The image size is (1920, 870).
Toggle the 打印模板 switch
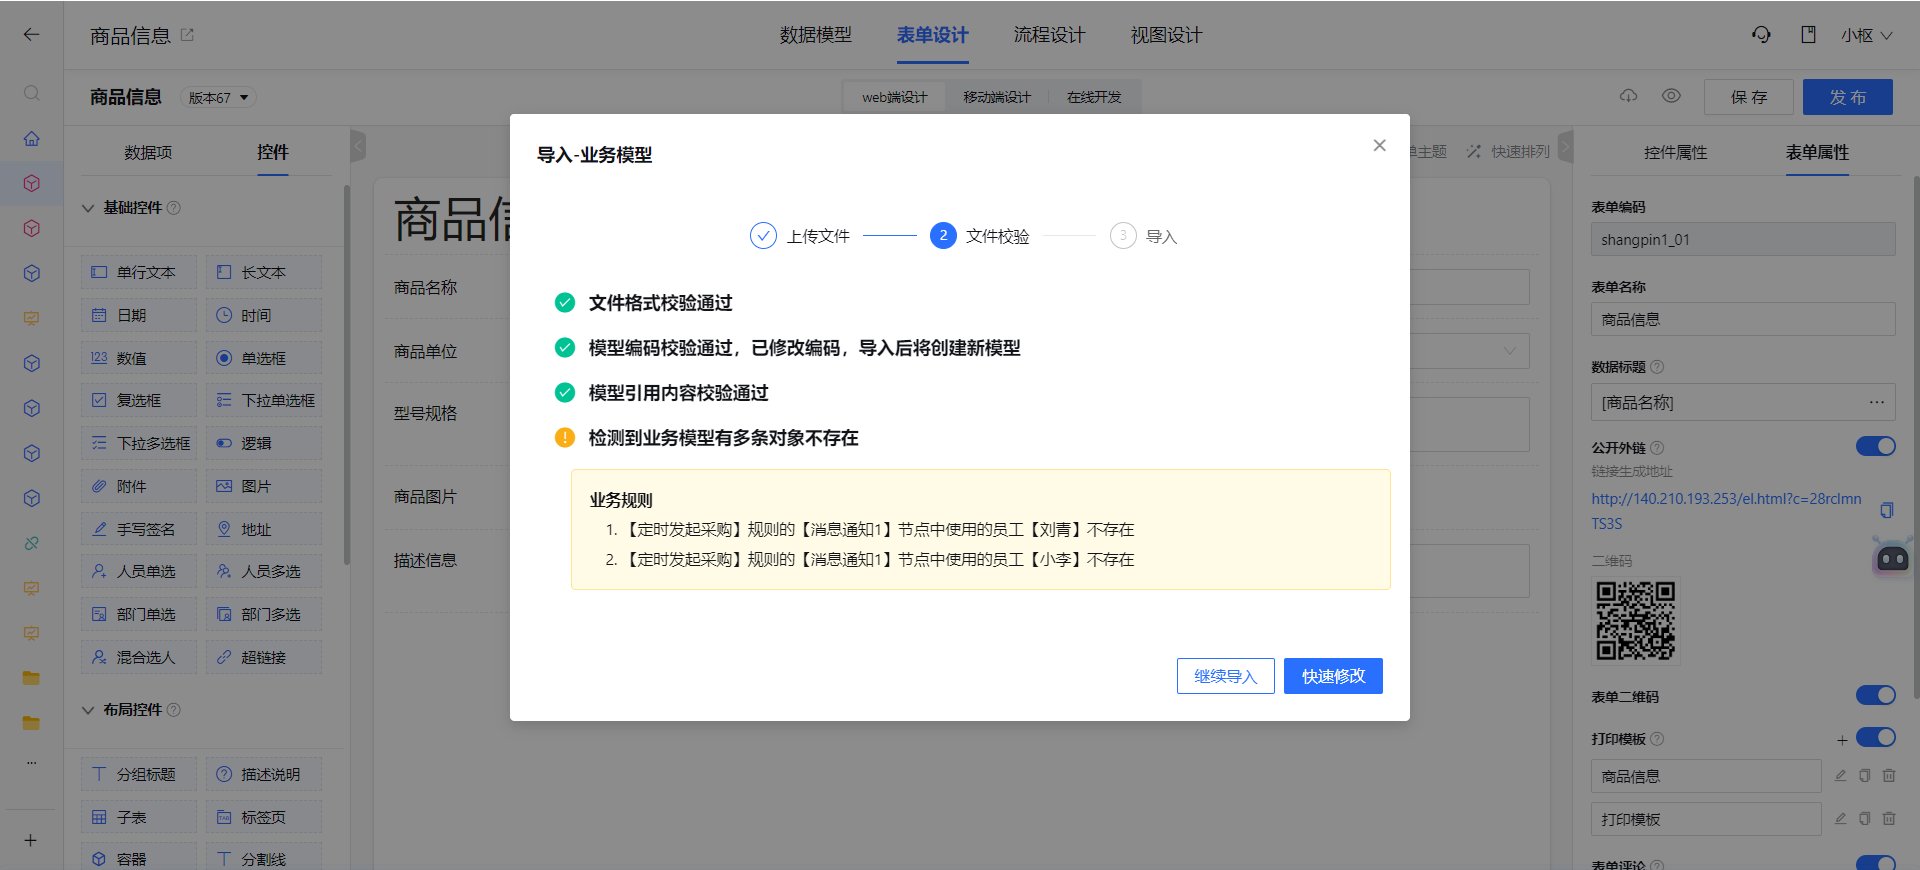coord(1875,737)
